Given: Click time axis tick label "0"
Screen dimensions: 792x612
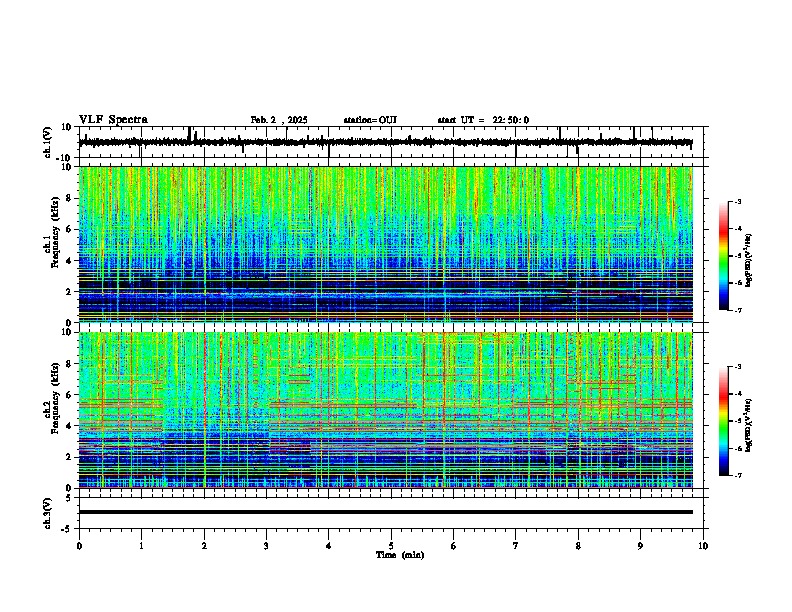Looking at the screenshot, I should point(79,546).
